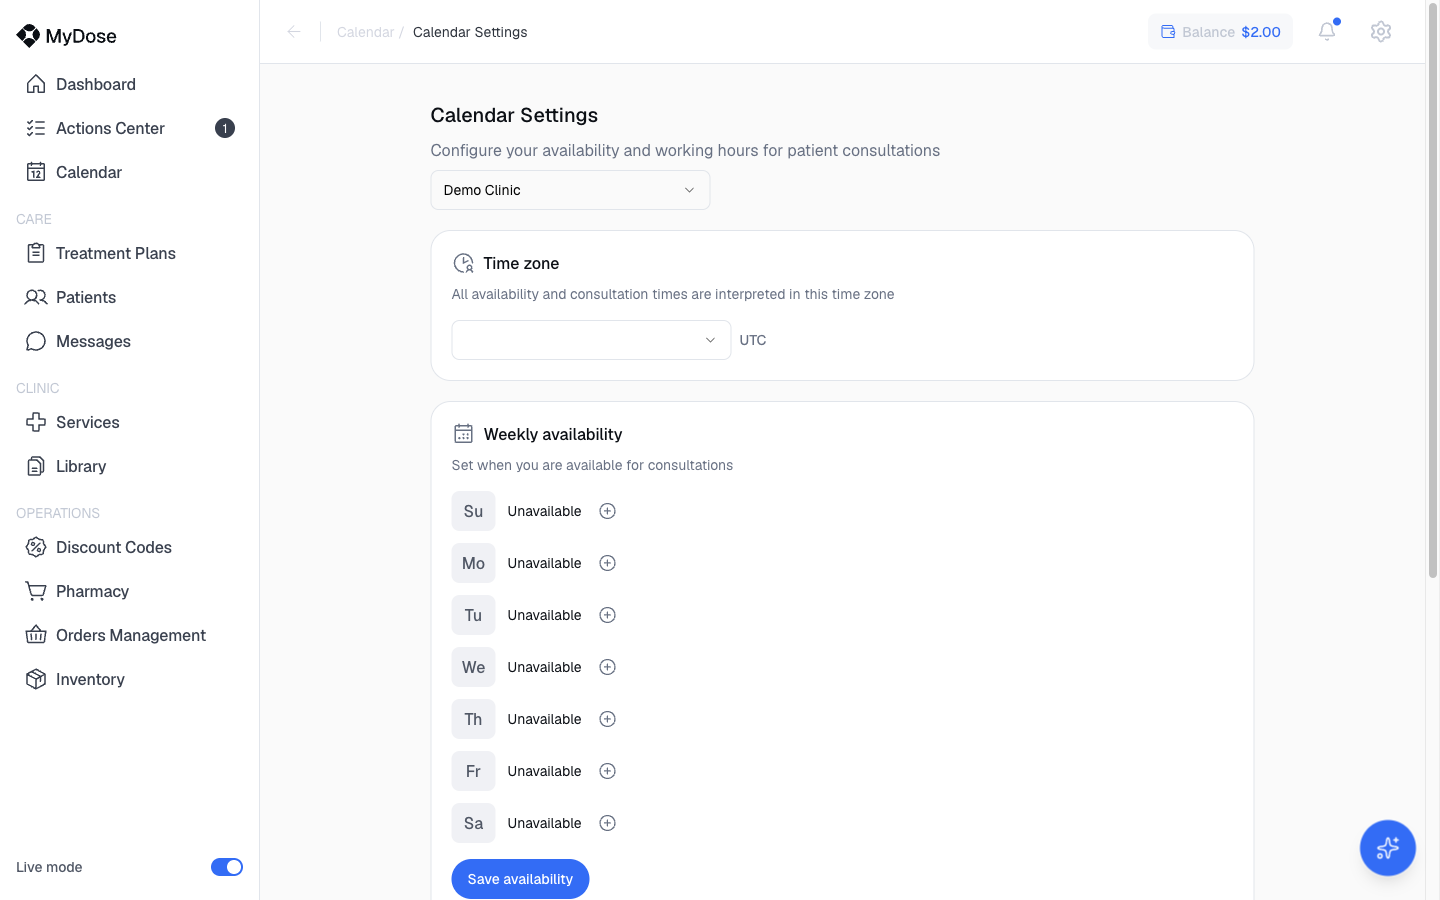
Task: Click the Weekly availability heading
Action: [553, 434]
